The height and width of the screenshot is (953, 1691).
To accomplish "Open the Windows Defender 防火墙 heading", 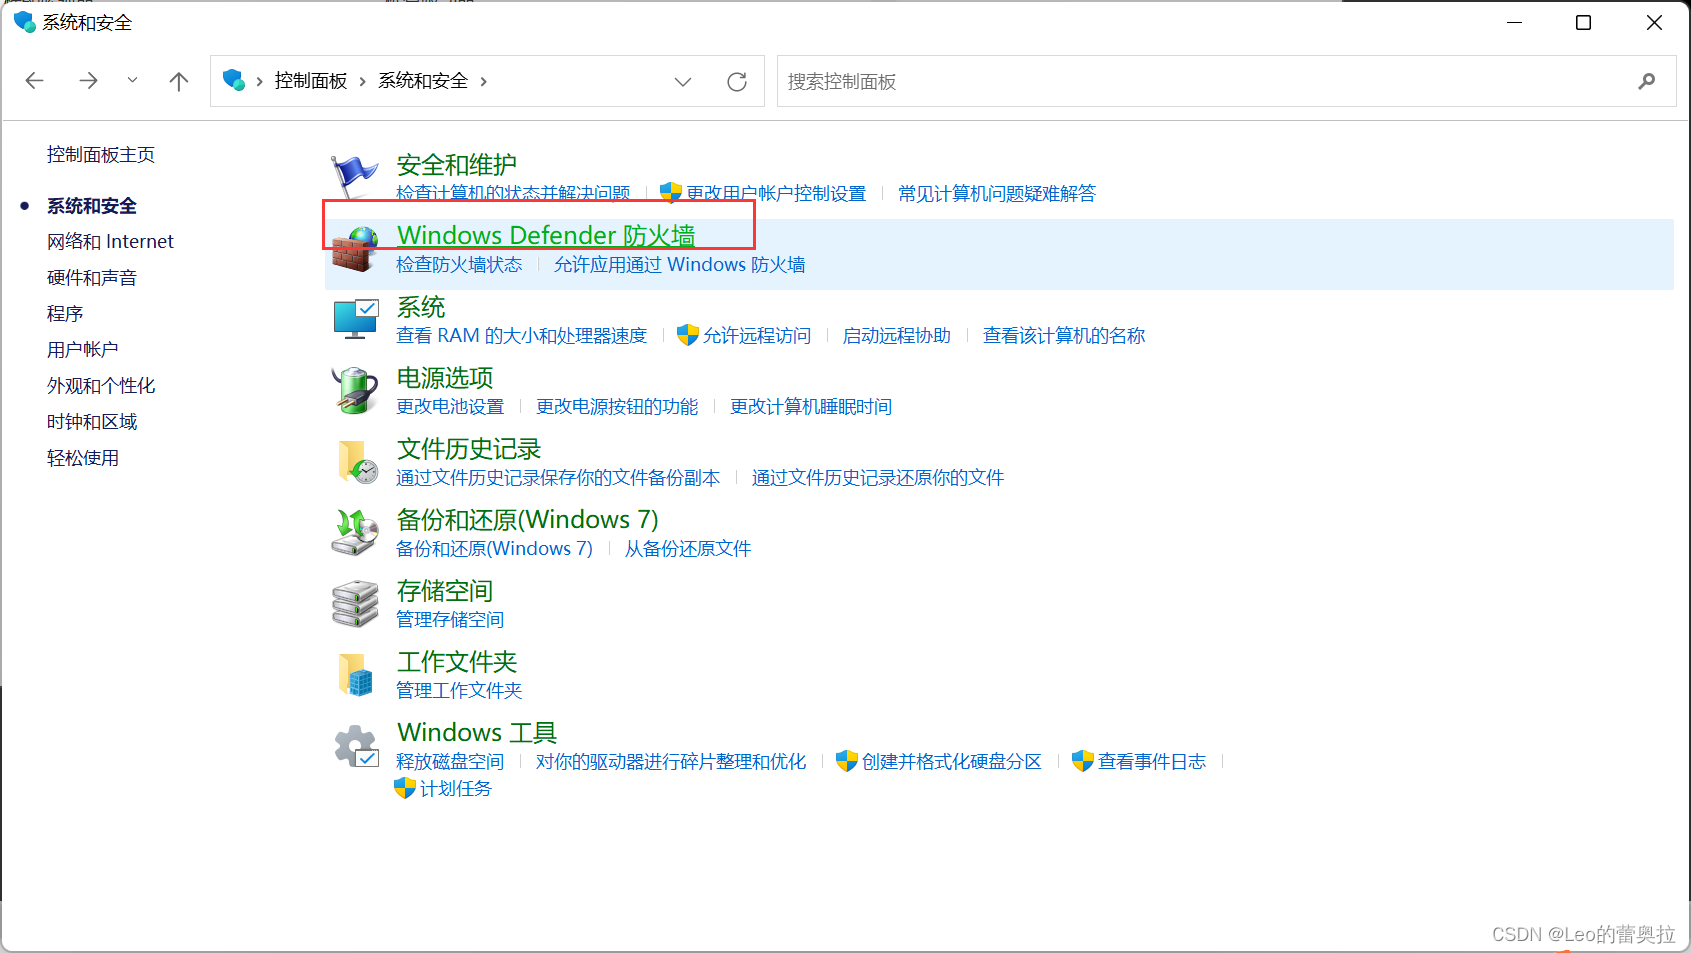I will point(546,236).
